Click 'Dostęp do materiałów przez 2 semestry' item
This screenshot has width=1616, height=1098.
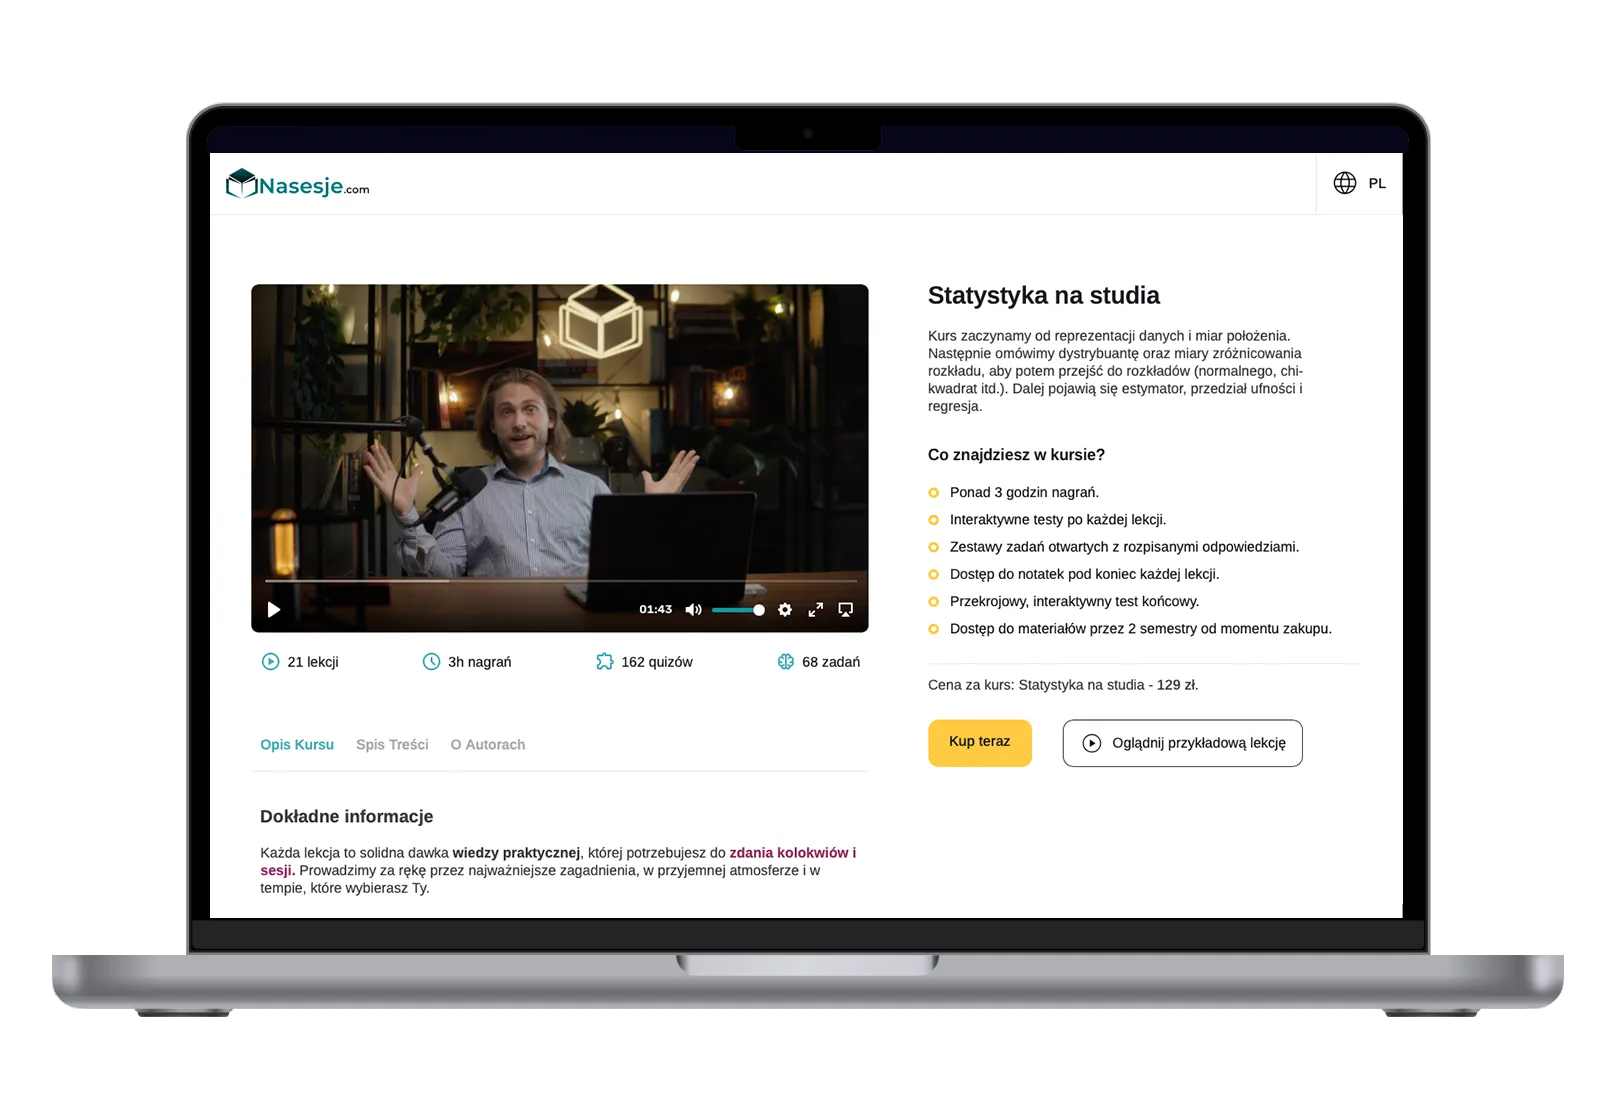[1141, 629]
